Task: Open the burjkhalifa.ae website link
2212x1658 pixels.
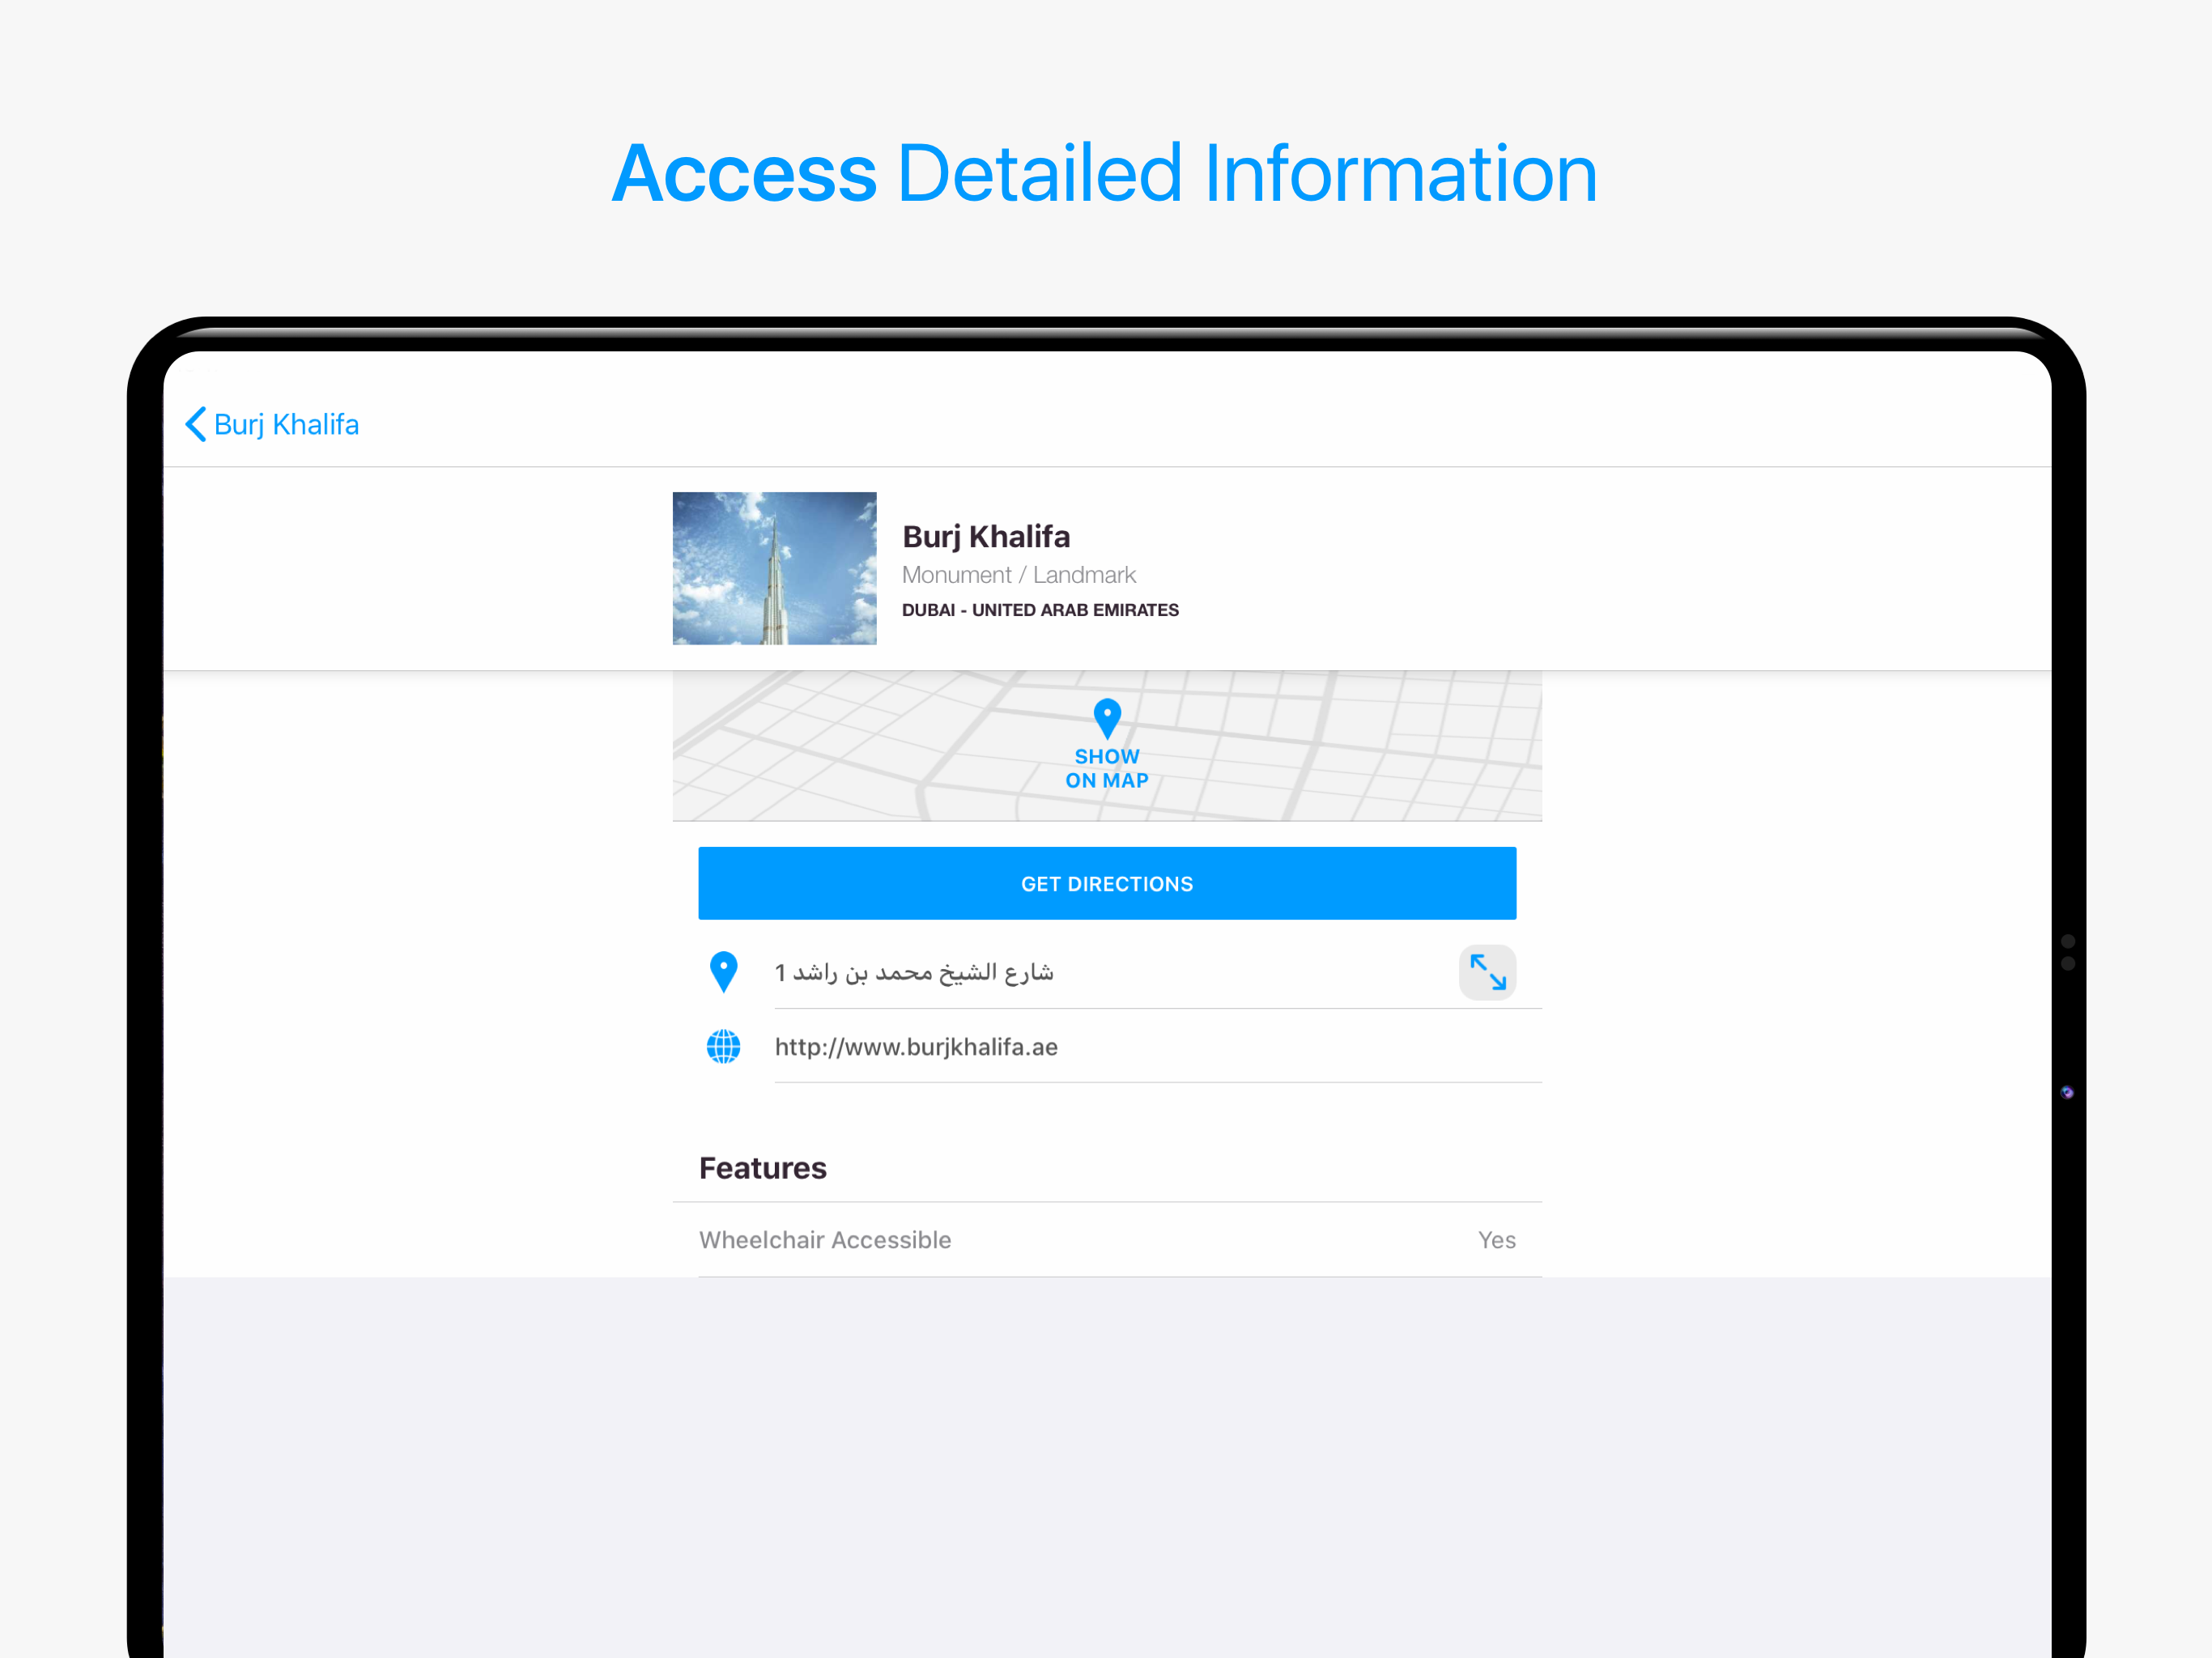Action: 915,1047
